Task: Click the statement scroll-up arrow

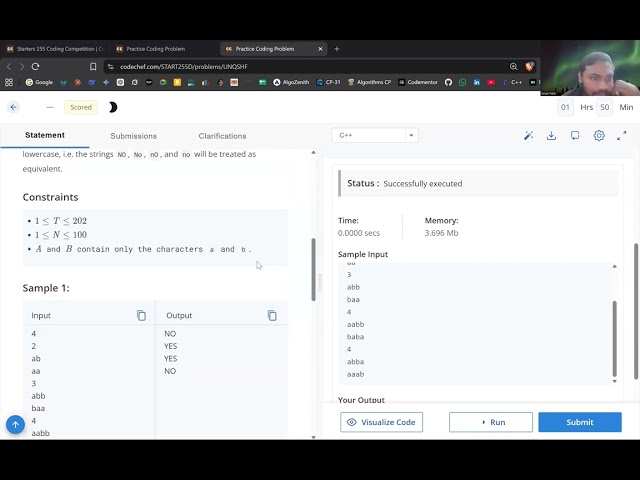Action: pyautogui.click(x=313, y=153)
